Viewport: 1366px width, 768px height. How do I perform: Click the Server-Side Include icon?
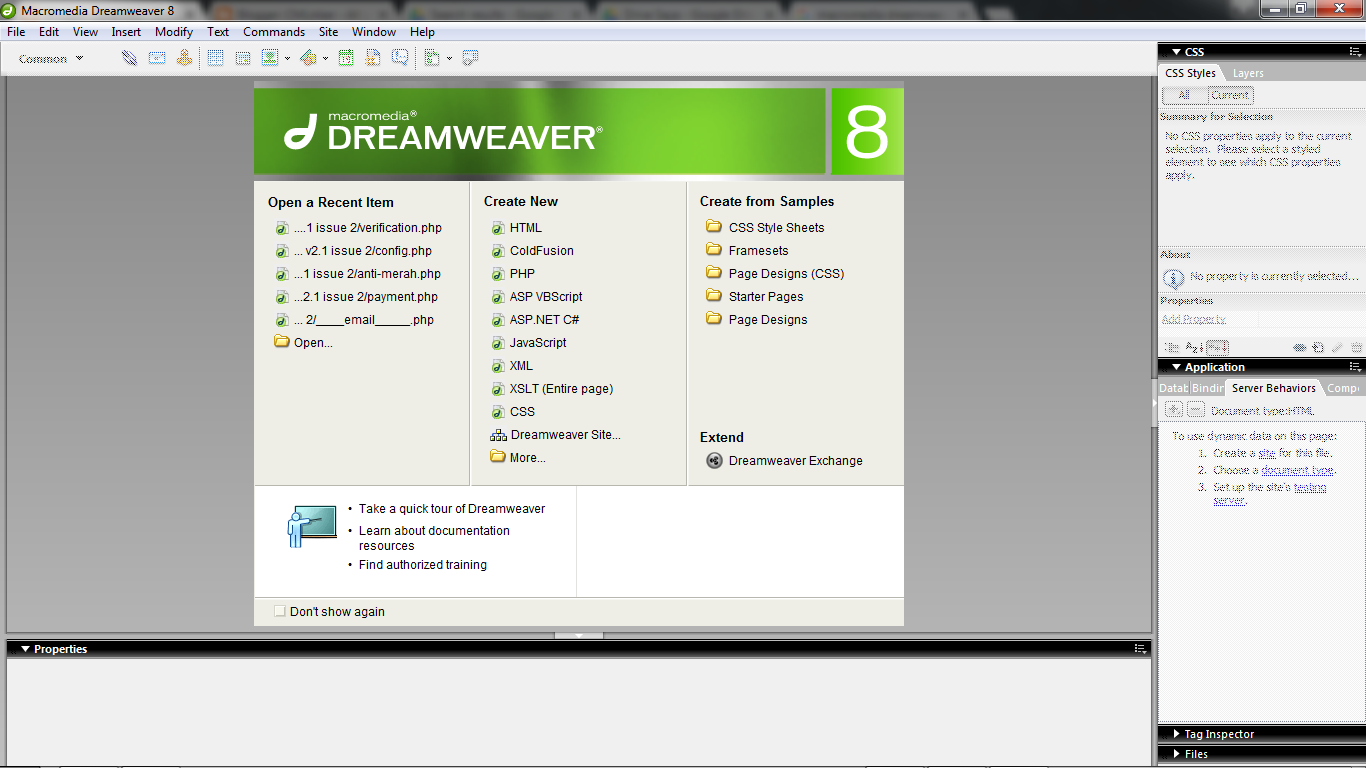373,58
